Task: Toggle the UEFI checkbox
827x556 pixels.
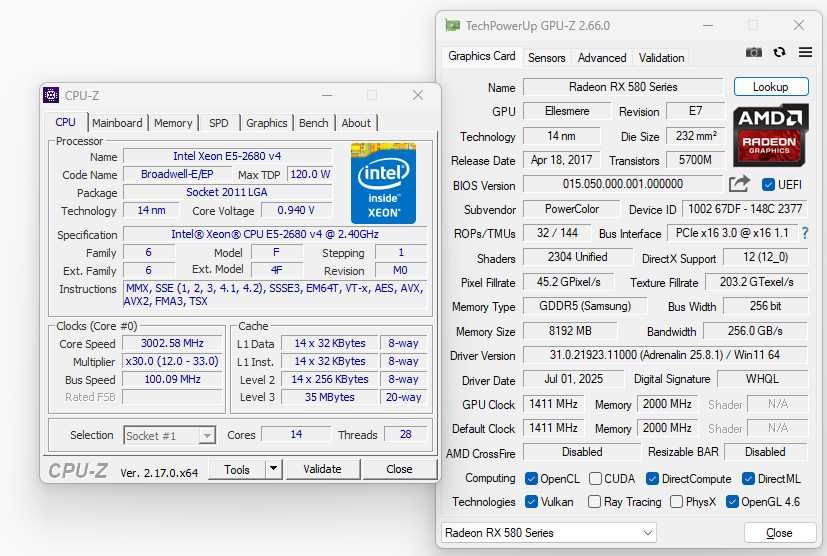Action: coord(768,184)
